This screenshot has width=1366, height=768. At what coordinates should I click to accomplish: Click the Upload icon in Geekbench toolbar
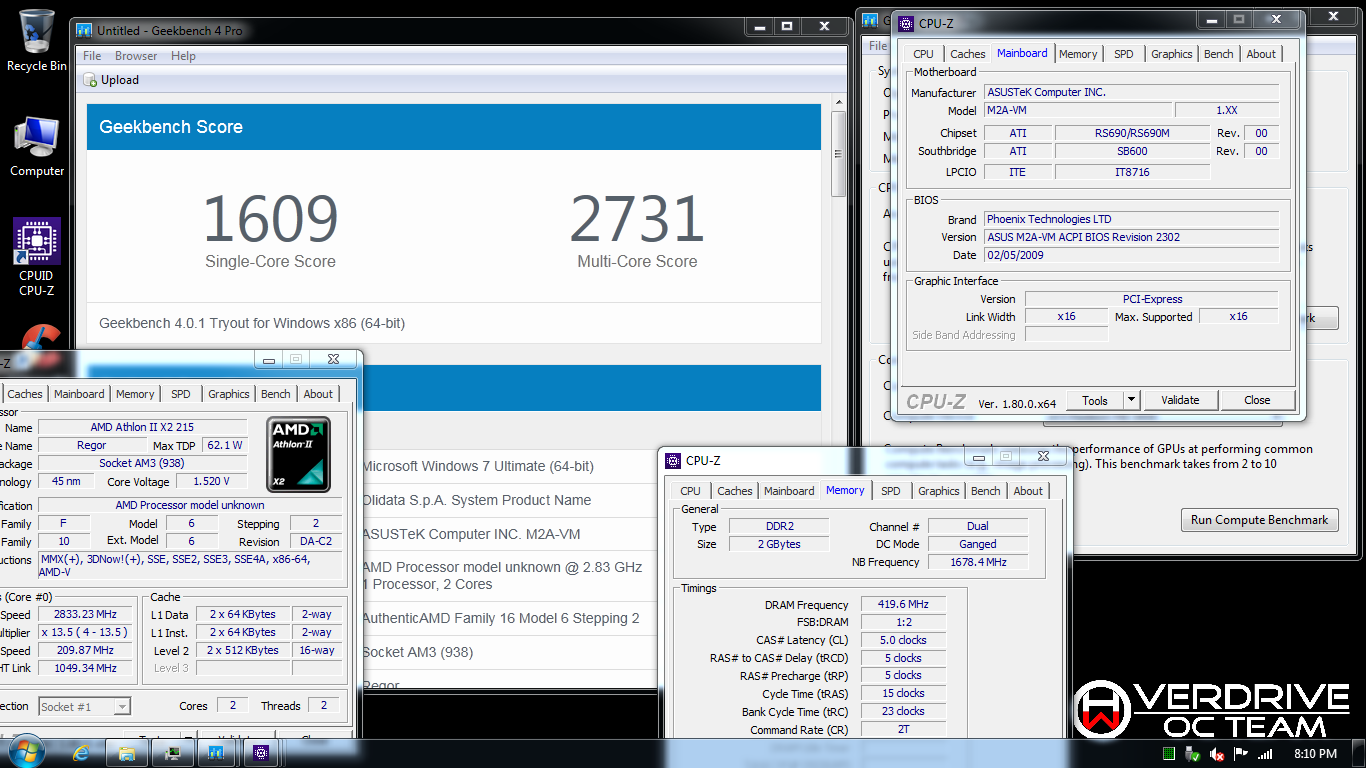[90, 80]
